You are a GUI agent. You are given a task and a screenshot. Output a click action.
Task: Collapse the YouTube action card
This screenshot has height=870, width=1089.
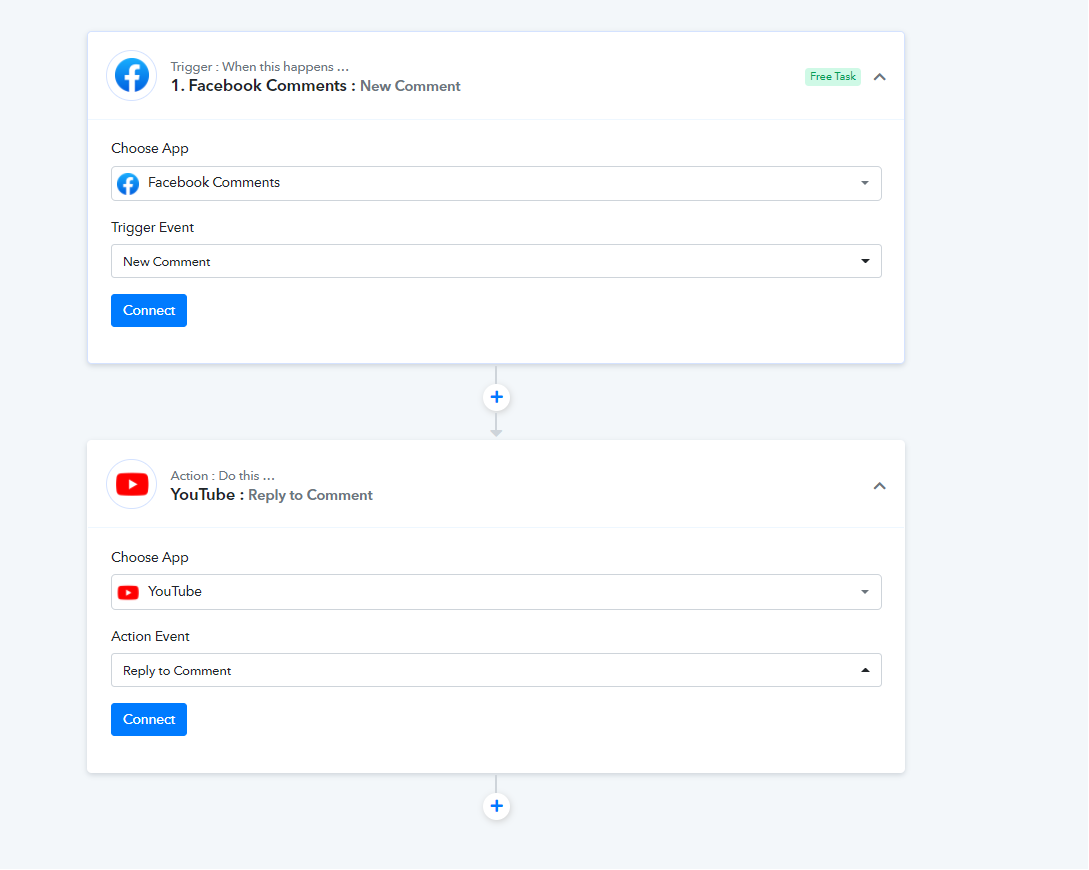coord(879,486)
